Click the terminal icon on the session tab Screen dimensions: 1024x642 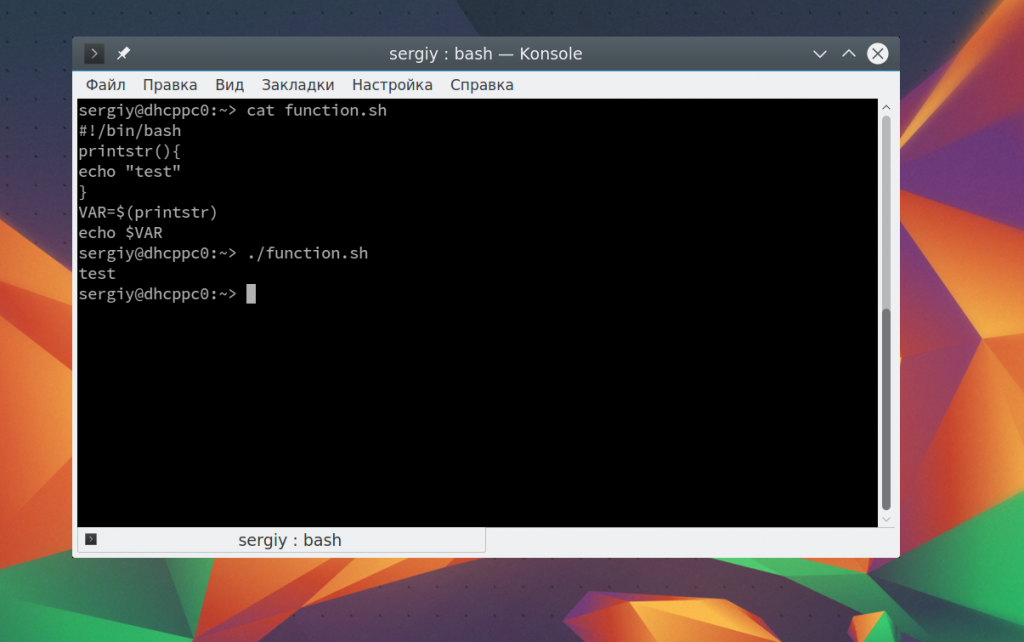click(x=91, y=540)
